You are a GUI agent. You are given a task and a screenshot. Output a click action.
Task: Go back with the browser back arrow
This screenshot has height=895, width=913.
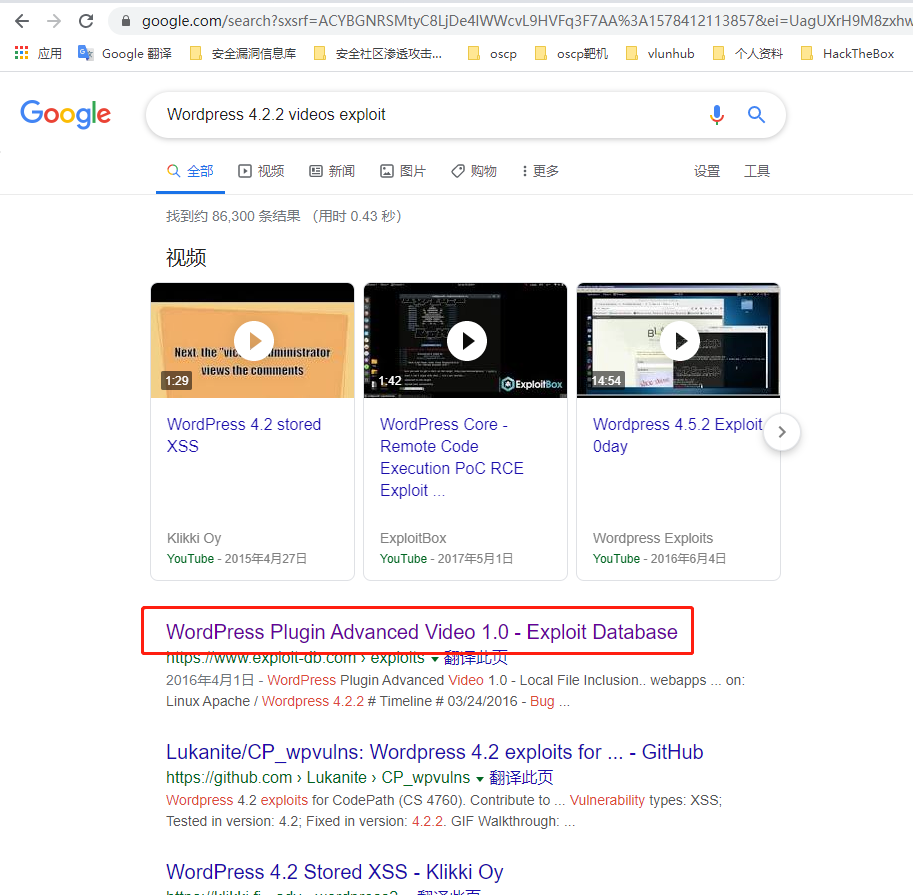(x=22, y=21)
